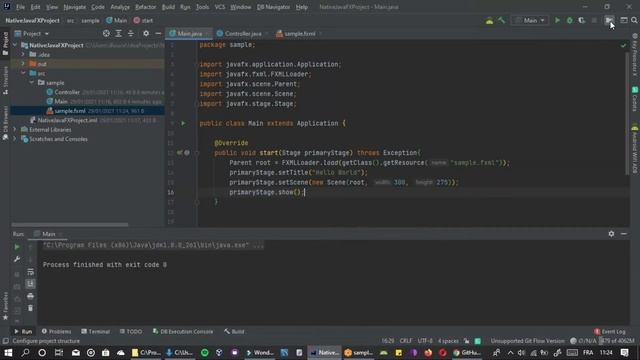Click Main breadcrumb in navigation bar

(117, 20)
